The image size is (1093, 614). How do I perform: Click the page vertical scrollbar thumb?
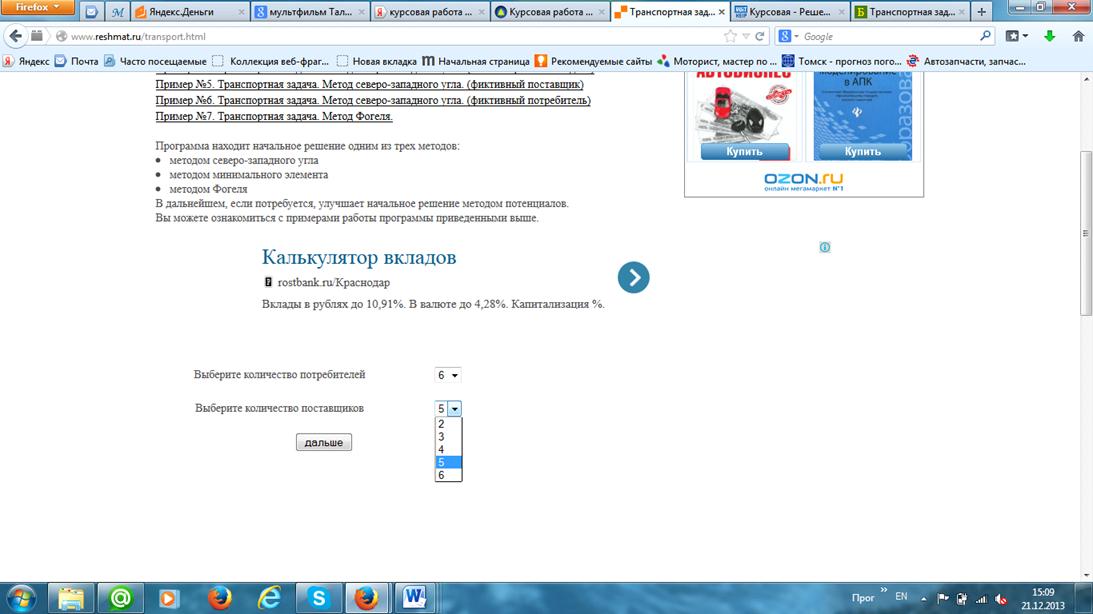click(x=1085, y=233)
